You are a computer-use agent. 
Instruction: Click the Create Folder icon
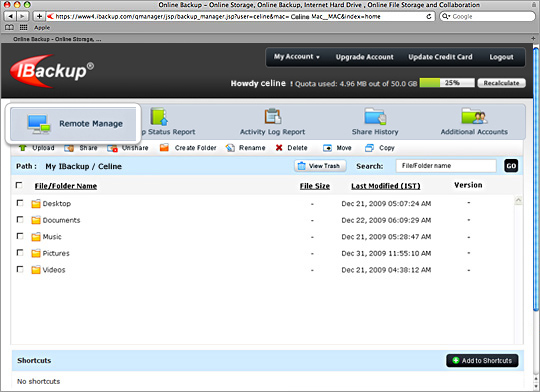[164, 148]
